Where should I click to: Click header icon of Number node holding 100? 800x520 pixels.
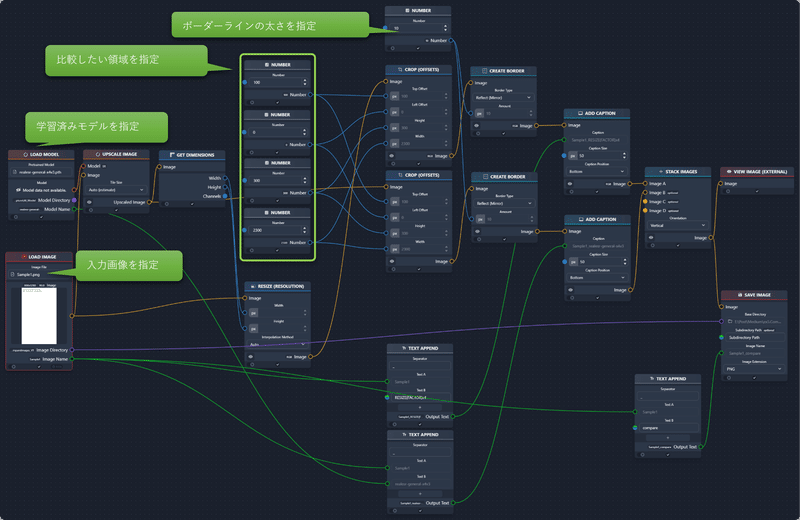pyautogui.click(x=266, y=65)
